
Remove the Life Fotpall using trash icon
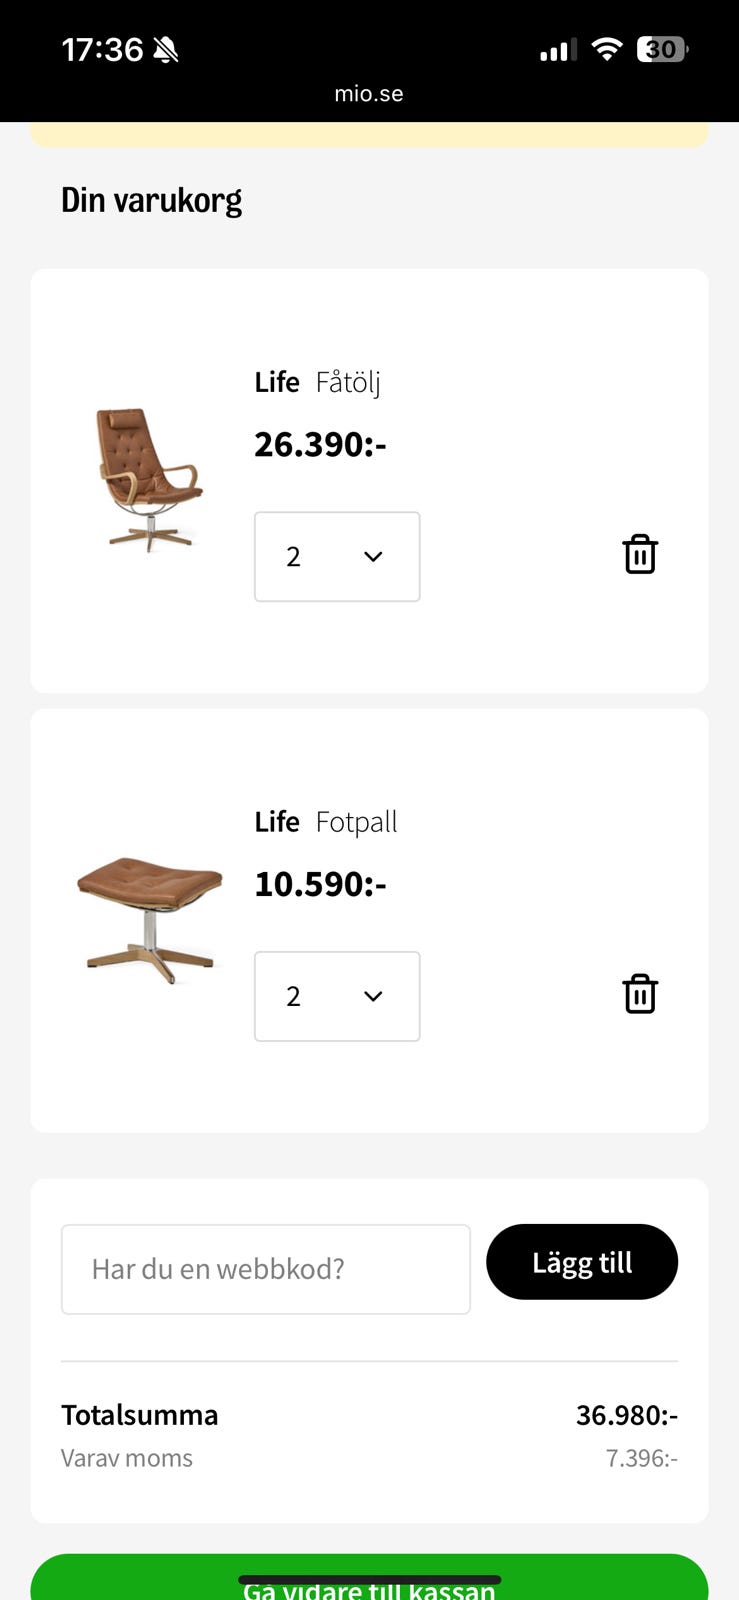[640, 994]
